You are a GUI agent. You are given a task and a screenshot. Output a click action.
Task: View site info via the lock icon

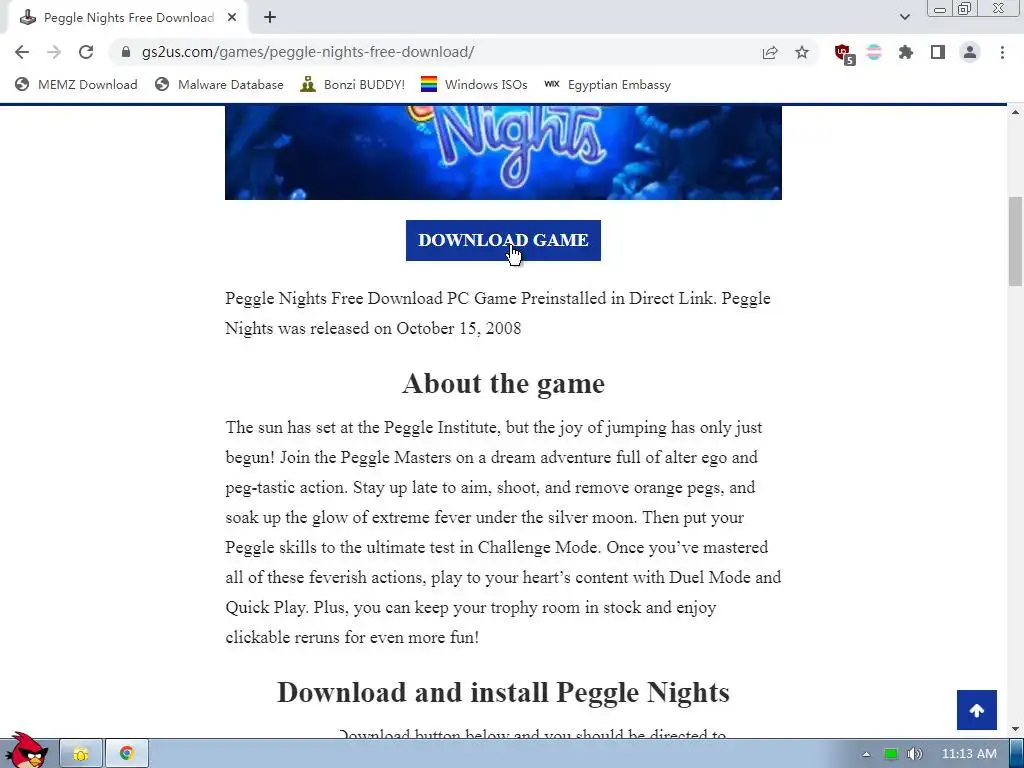(126, 52)
